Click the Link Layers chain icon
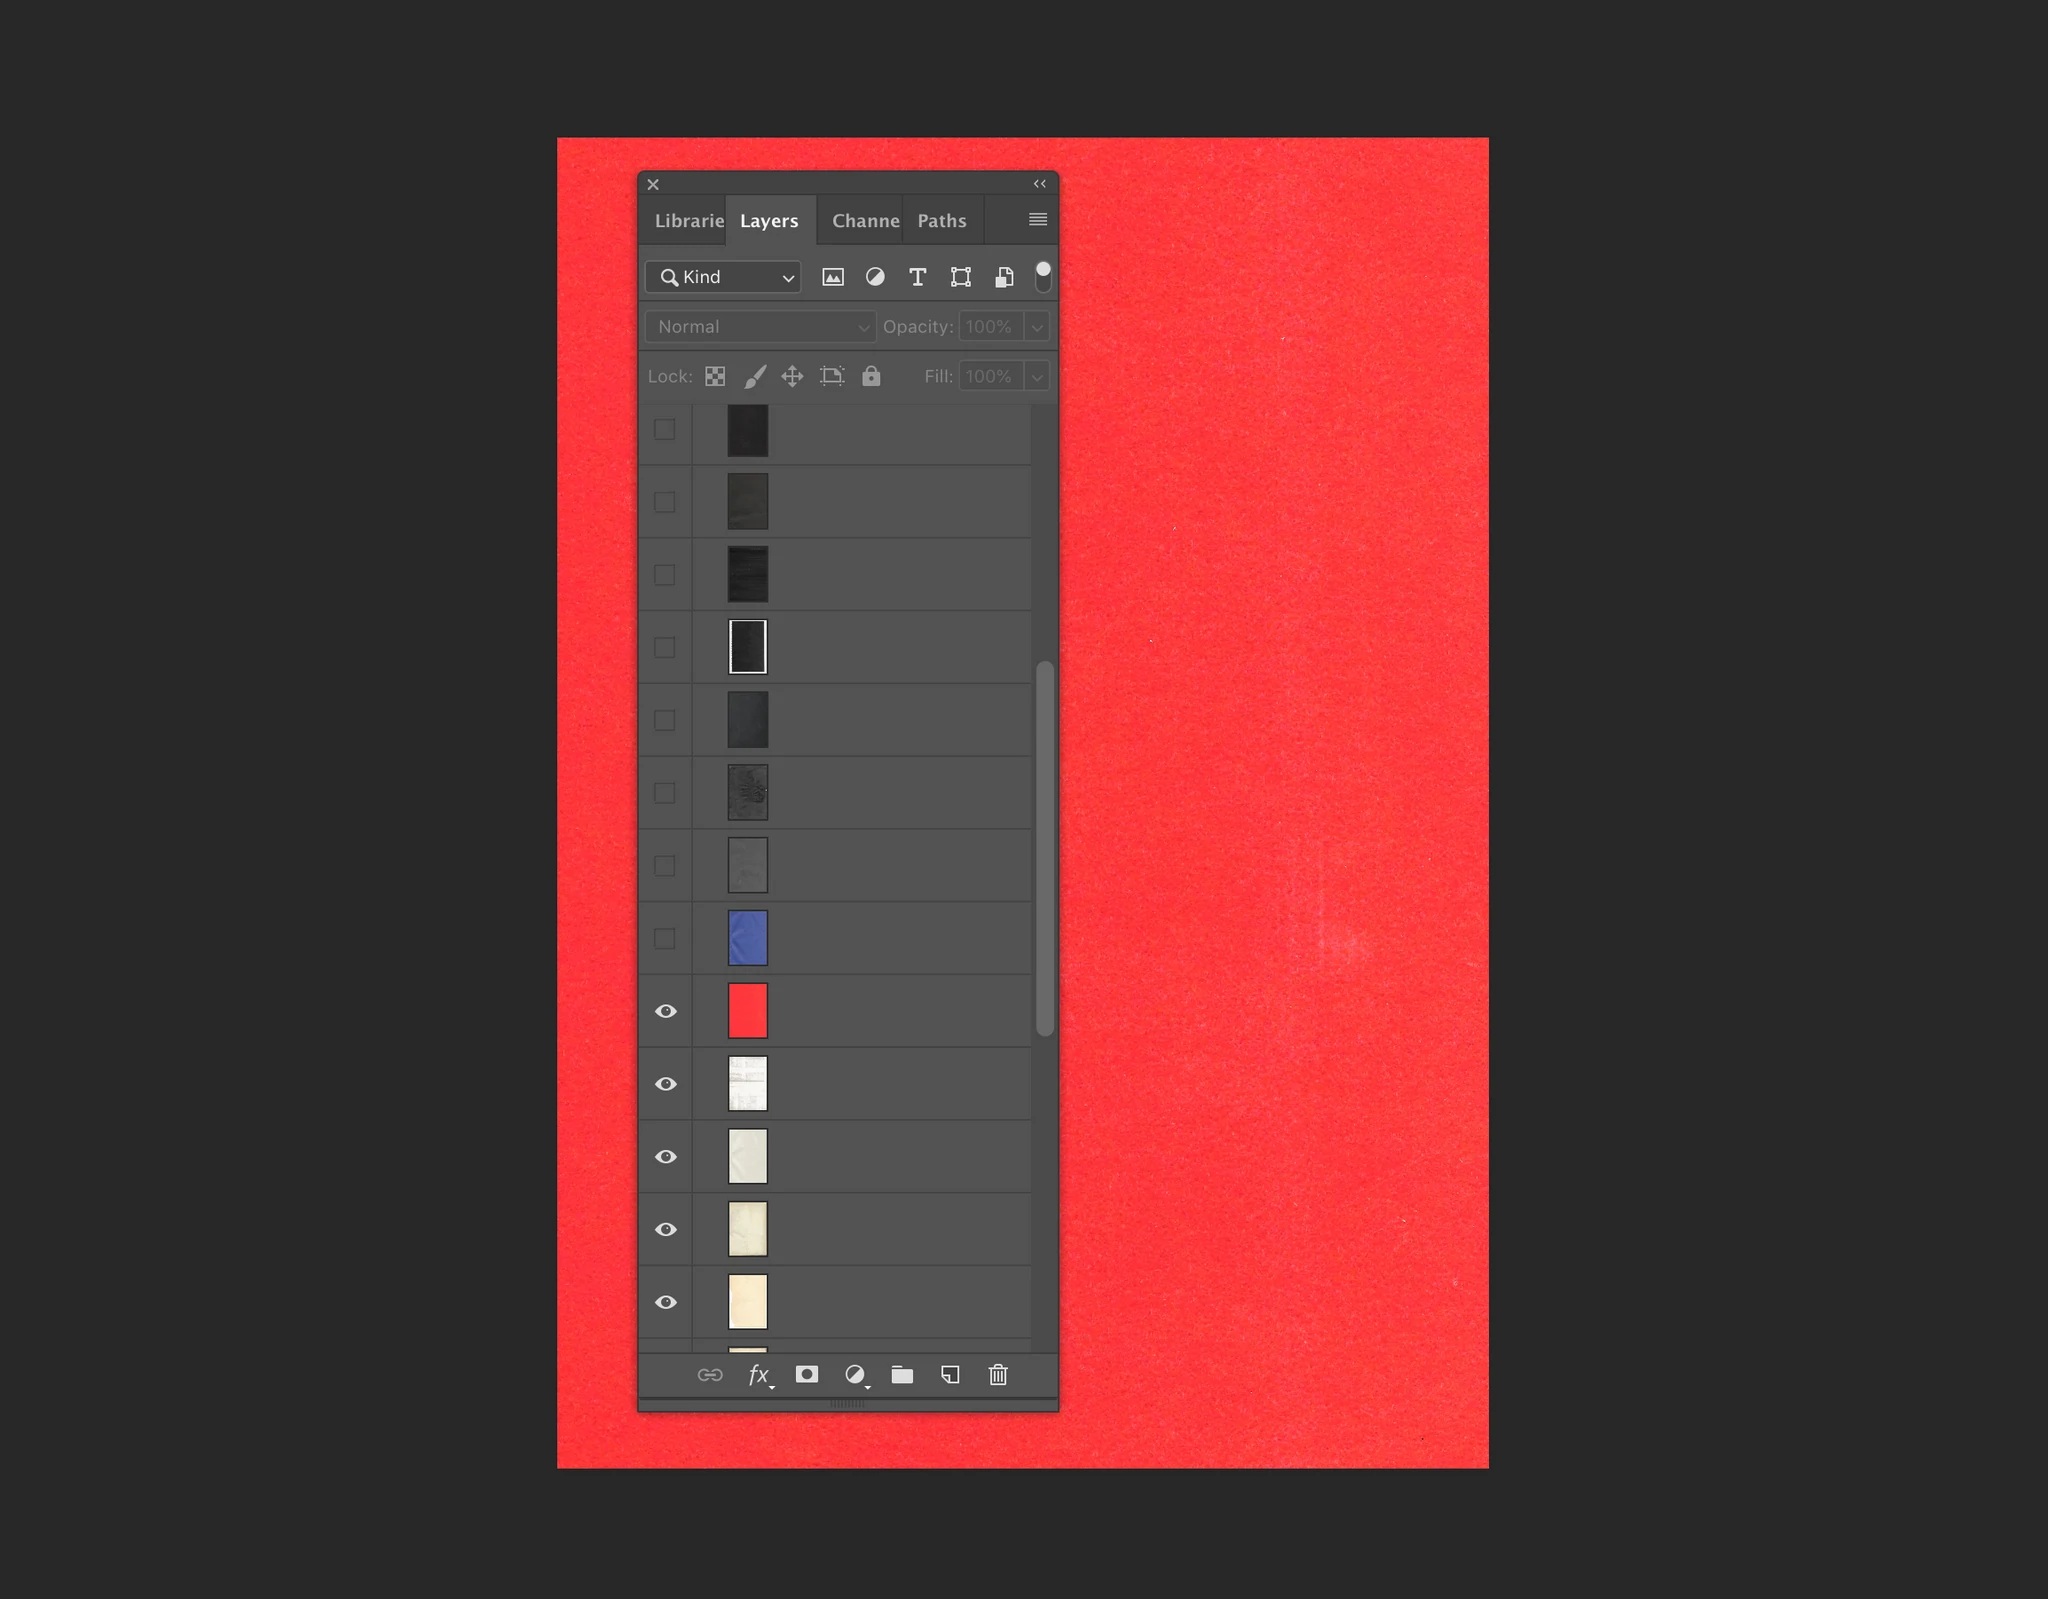 click(x=708, y=1375)
